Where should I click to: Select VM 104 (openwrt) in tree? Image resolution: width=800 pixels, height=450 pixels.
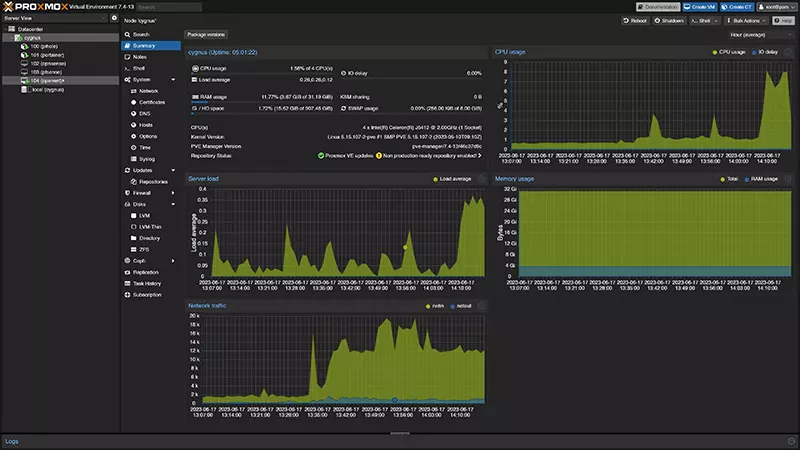point(47,81)
